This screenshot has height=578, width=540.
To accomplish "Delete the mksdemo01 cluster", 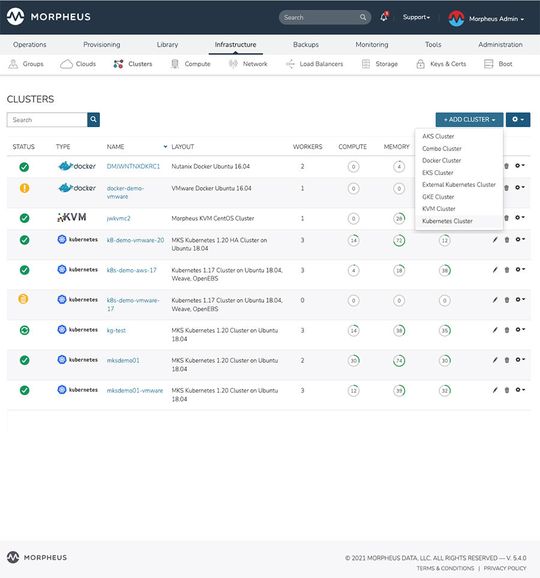I will click(507, 360).
